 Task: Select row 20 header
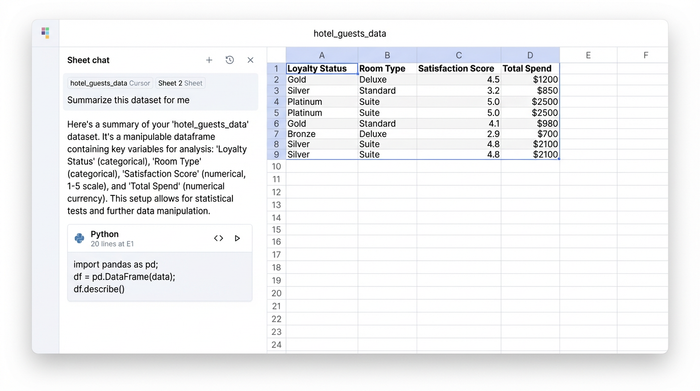pyautogui.click(x=276, y=293)
